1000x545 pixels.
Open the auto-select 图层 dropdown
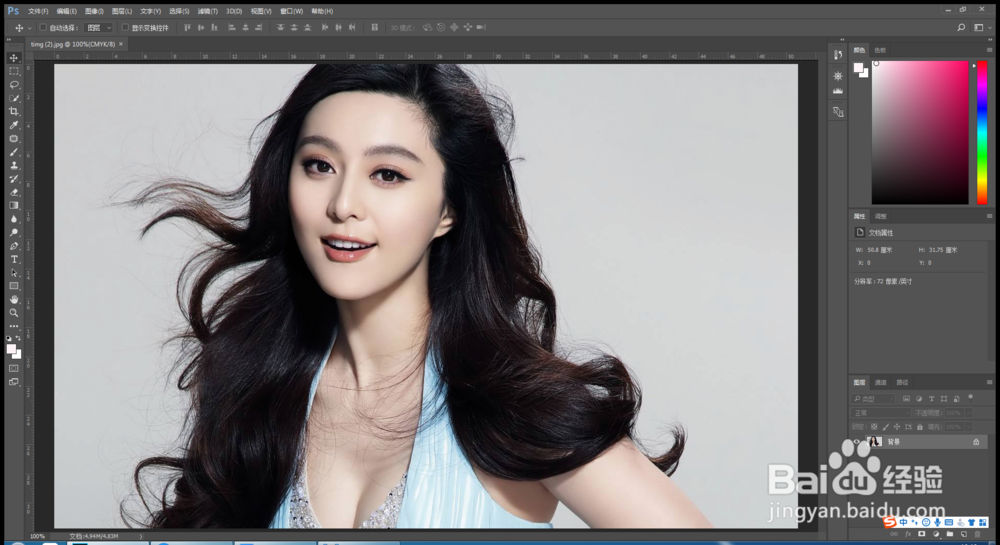click(x=99, y=27)
